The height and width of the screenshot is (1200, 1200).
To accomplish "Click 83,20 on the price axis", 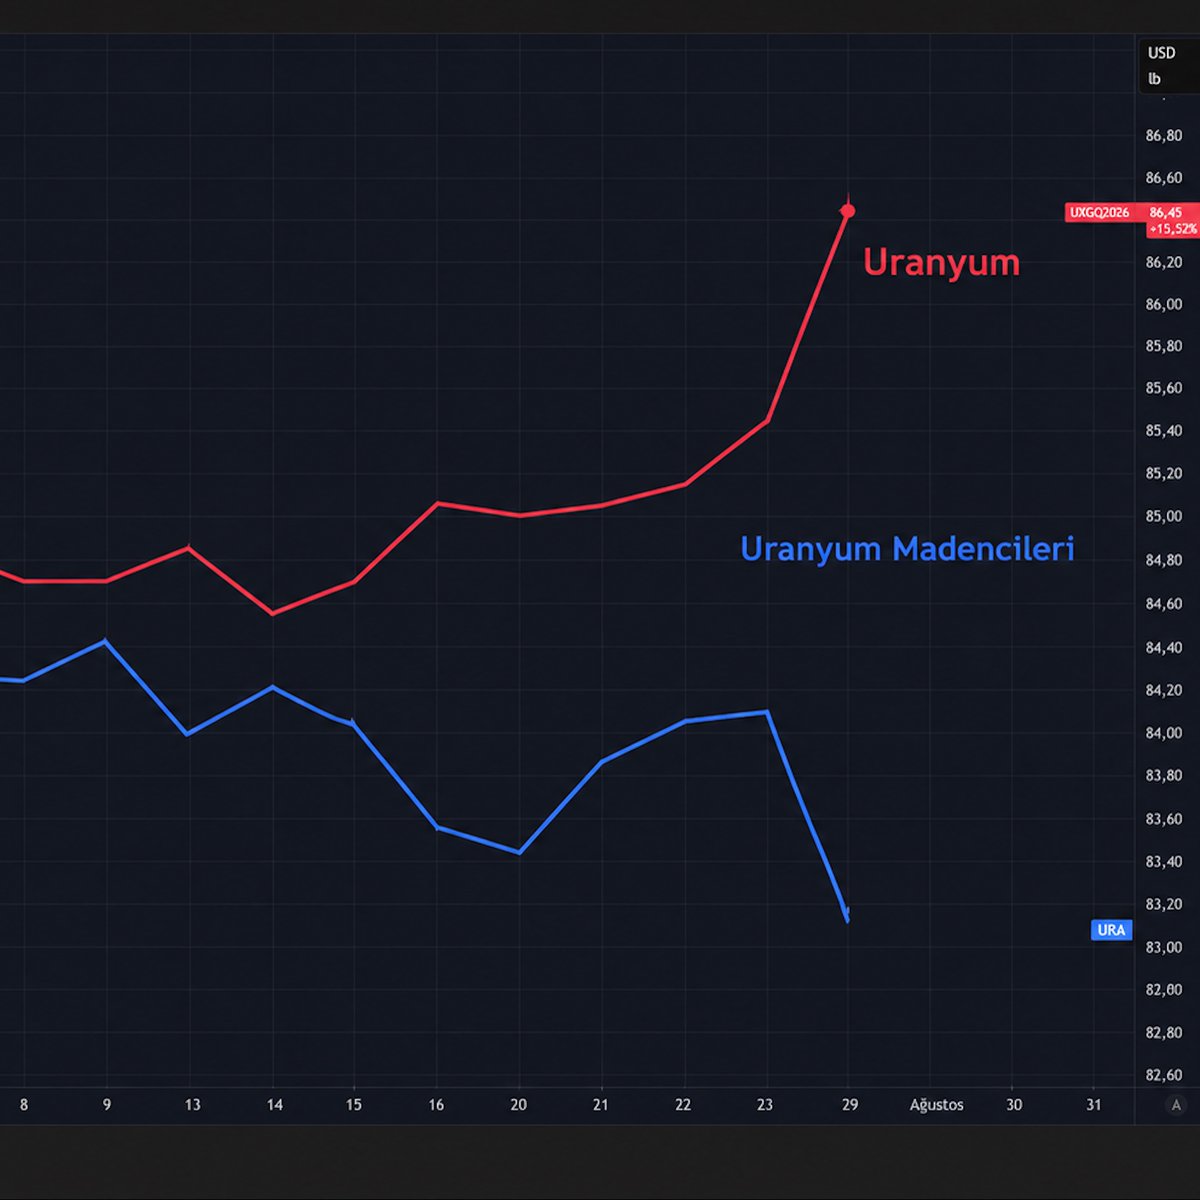I will click(1164, 904).
